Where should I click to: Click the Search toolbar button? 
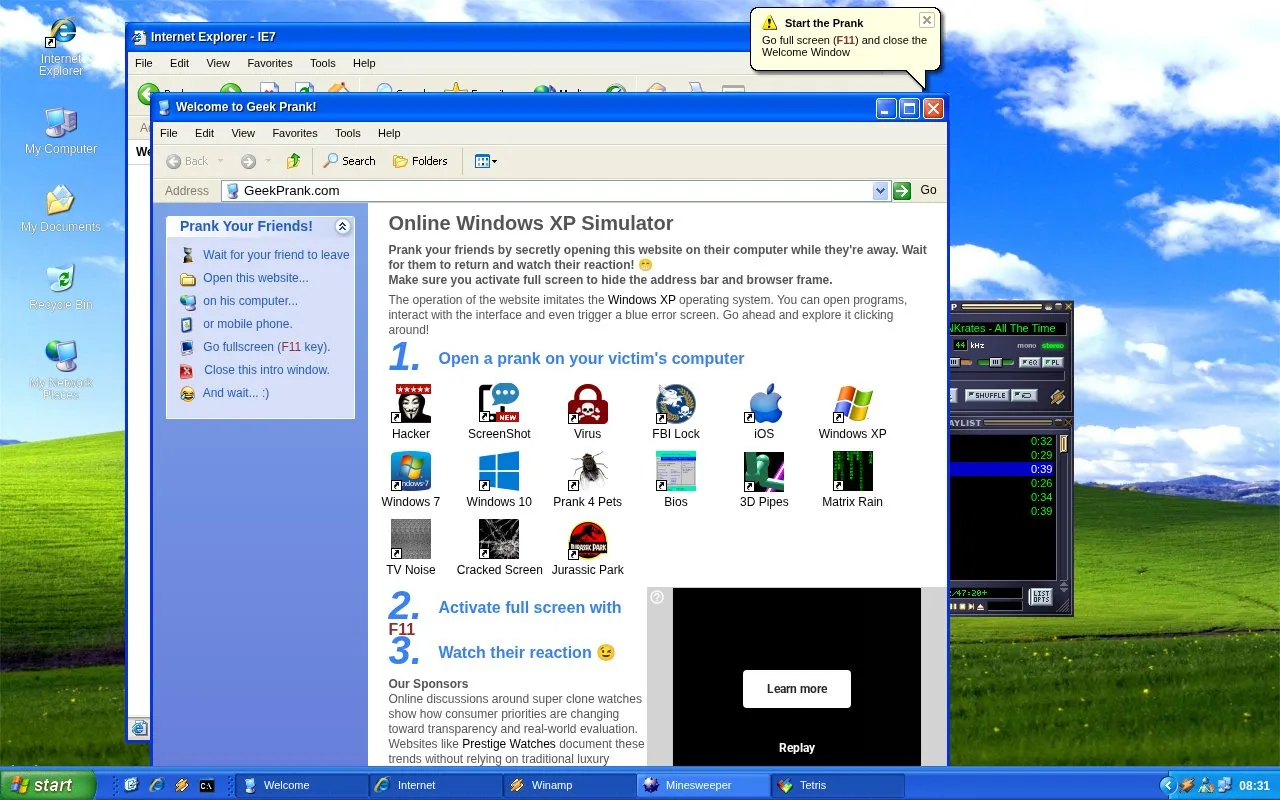pyautogui.click(x=349, y=161)
